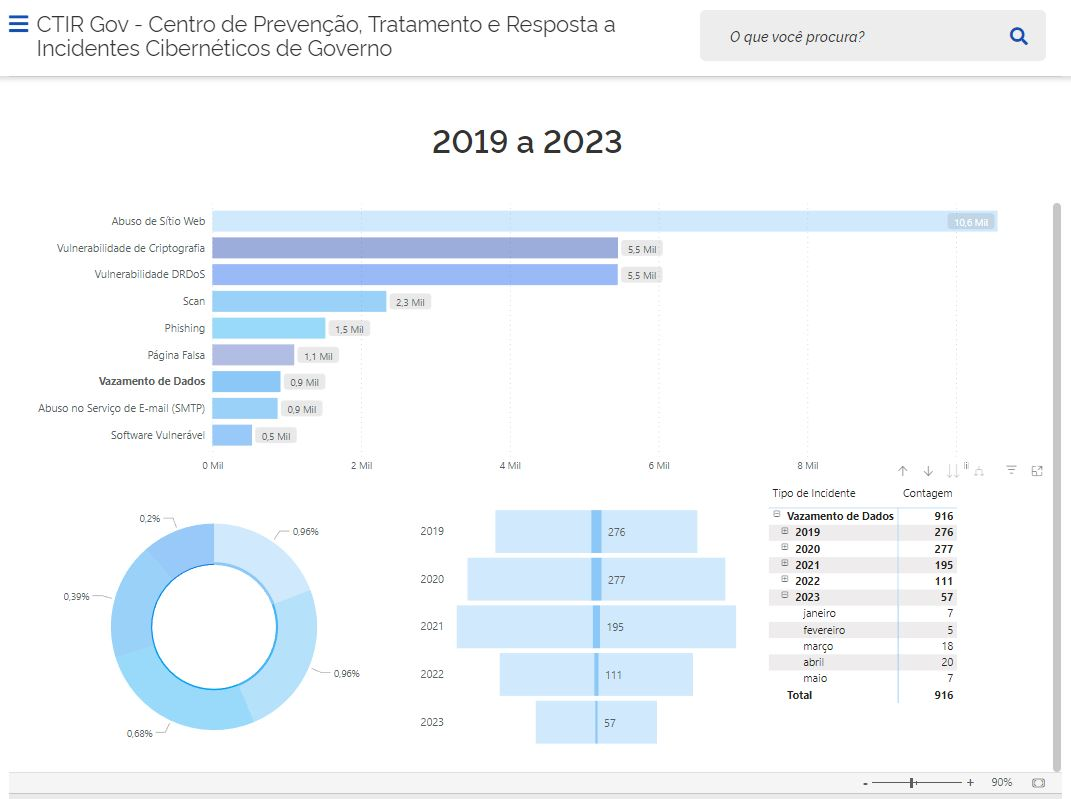Click the go to next level double-arrow icon
1071x799 pixels.
[x=953, y=471]
